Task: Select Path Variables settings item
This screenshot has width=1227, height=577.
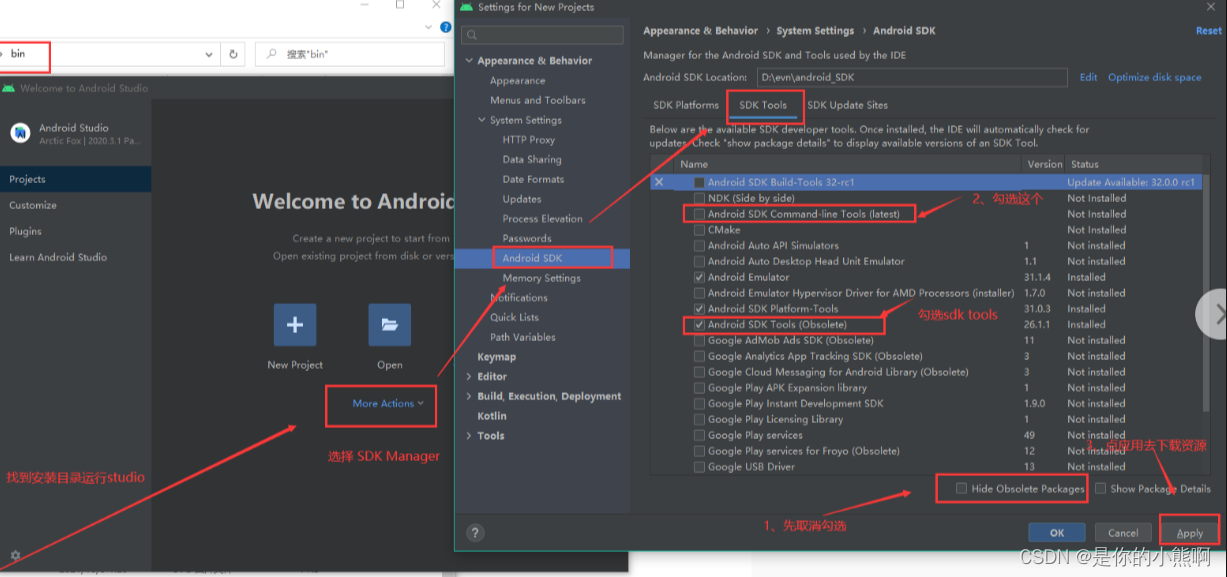Action: click(523, 337)
